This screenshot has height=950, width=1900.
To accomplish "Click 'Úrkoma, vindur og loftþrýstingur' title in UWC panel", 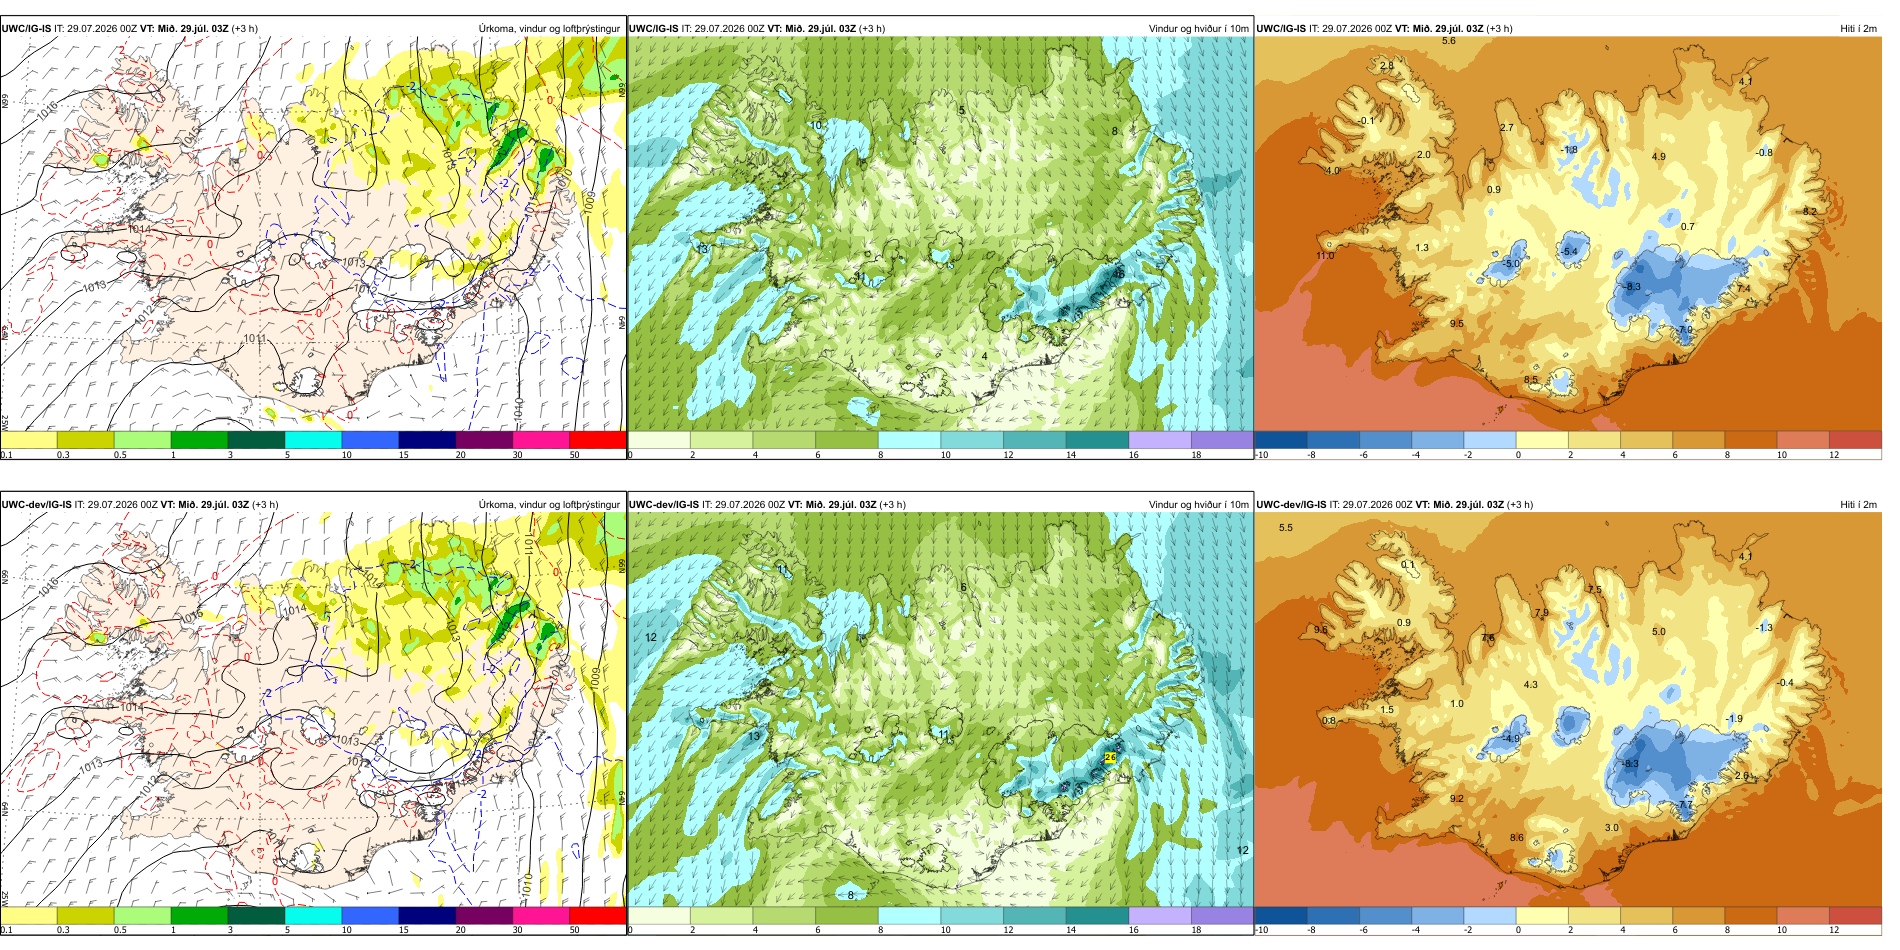I will point(549,29).
